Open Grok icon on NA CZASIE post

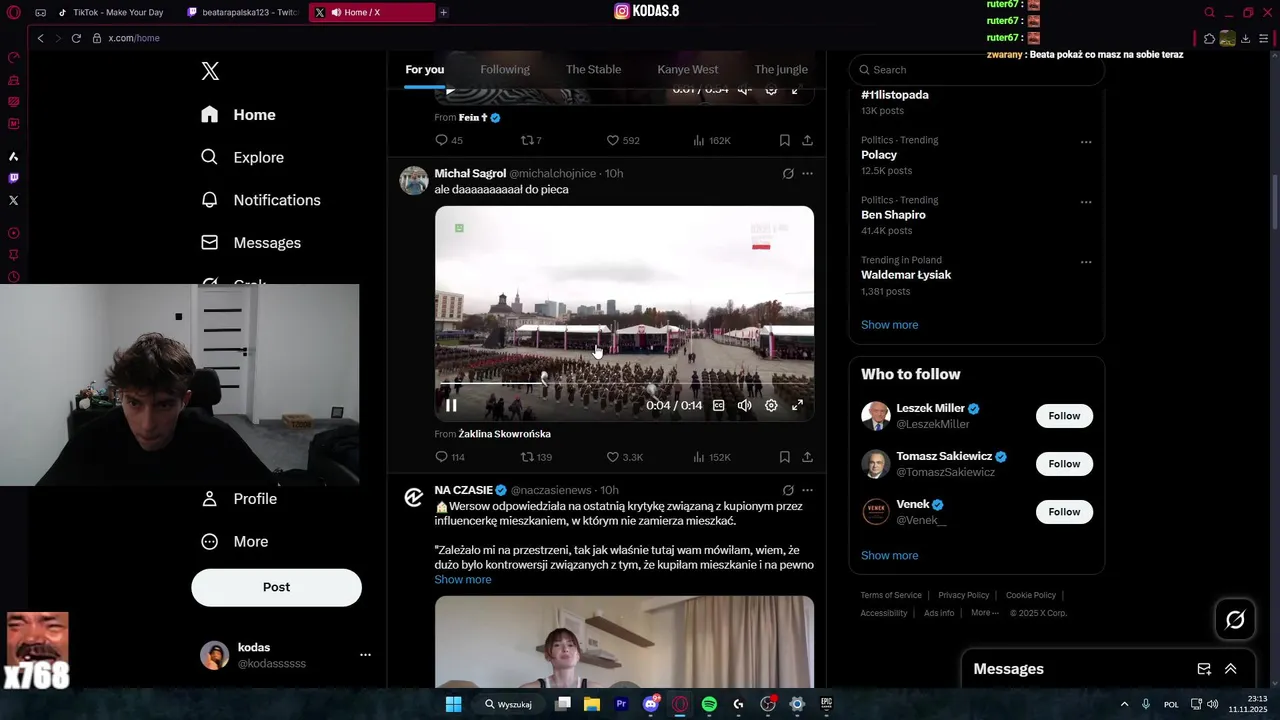coord(788,490)
